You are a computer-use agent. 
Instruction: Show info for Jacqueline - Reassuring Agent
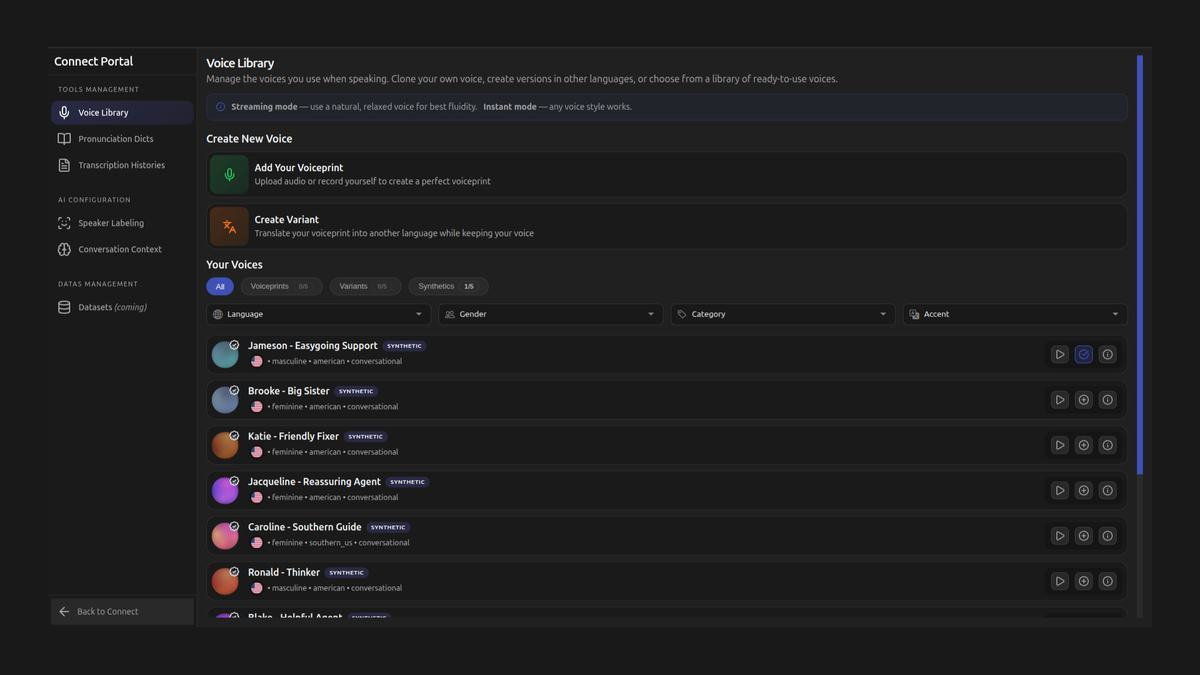[x=1108, y=490]
